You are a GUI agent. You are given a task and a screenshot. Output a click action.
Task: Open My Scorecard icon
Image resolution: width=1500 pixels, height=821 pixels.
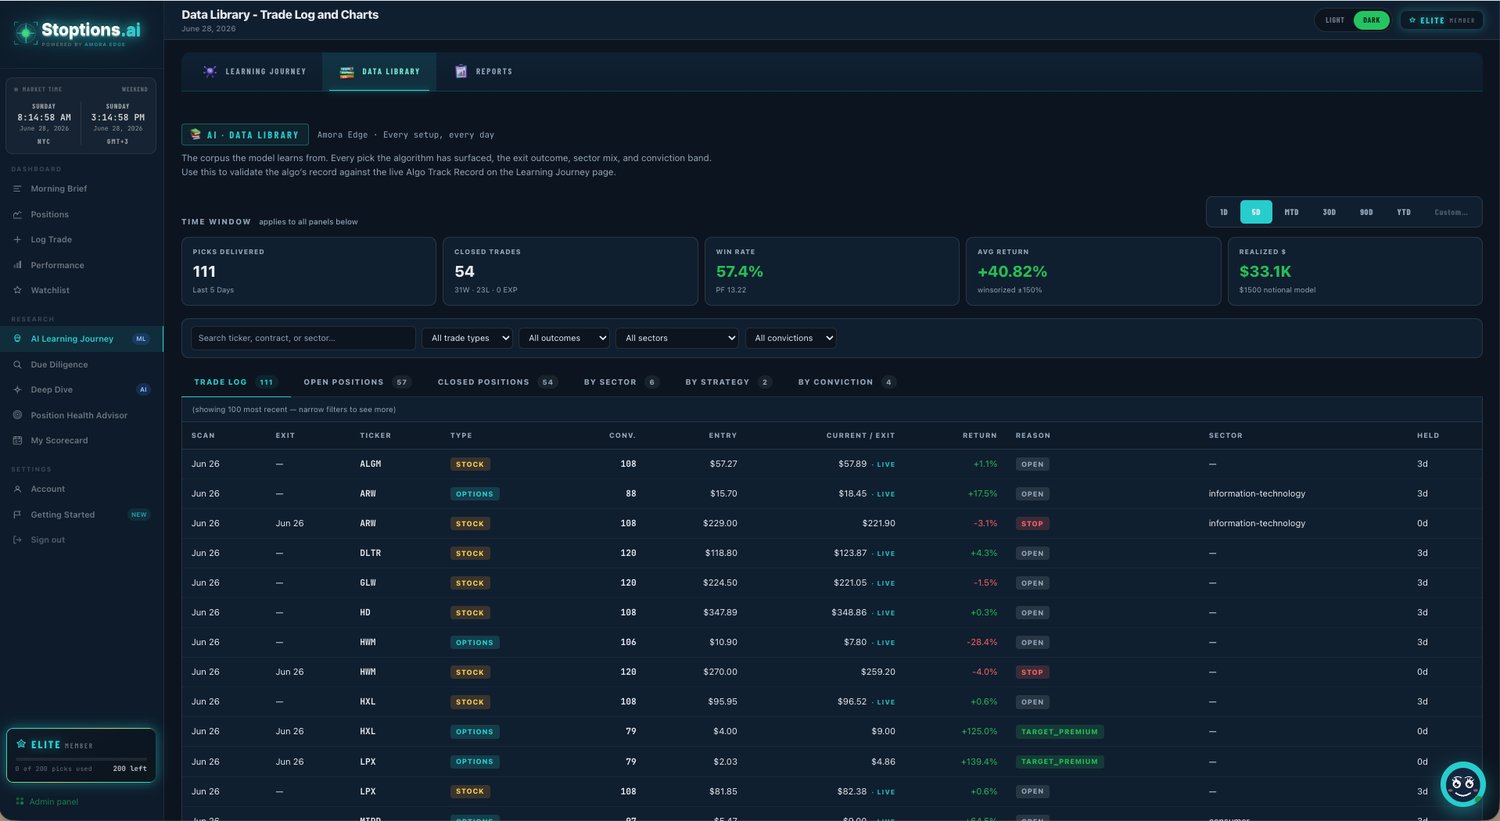tap(17, 440)
